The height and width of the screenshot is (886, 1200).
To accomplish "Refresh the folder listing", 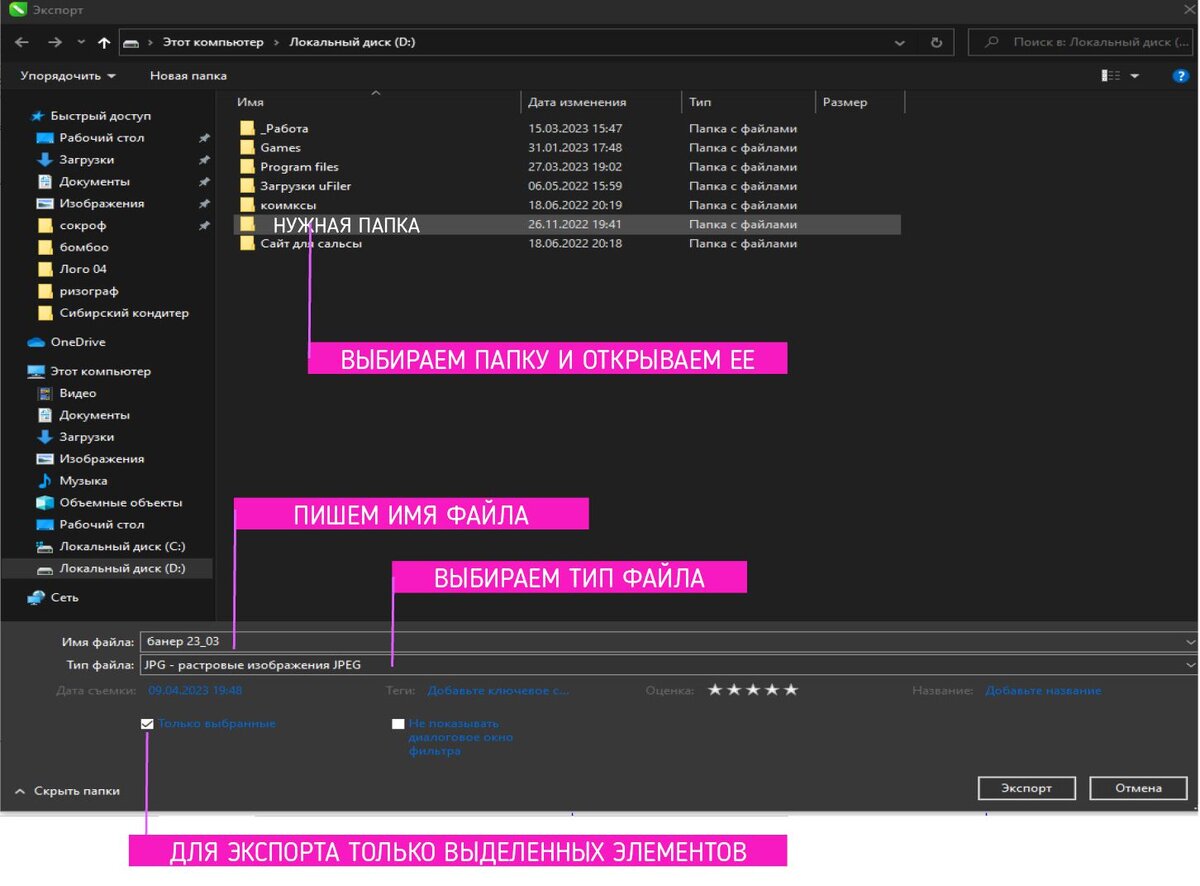I will point(936,43).
